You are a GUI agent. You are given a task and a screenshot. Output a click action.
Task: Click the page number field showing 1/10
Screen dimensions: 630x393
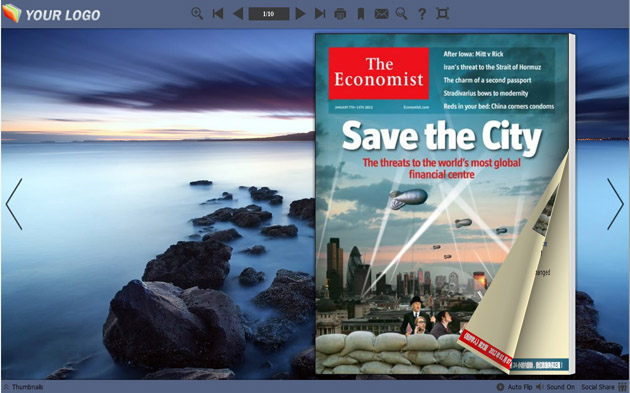pyautogui.click(x=269, y=14)
